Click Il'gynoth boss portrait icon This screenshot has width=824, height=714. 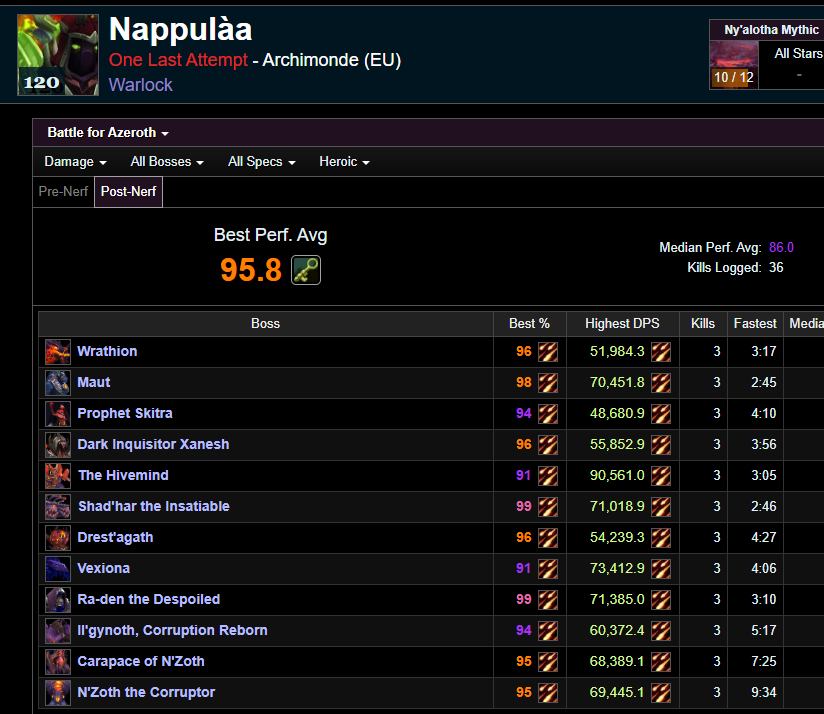tap(58, 630)
